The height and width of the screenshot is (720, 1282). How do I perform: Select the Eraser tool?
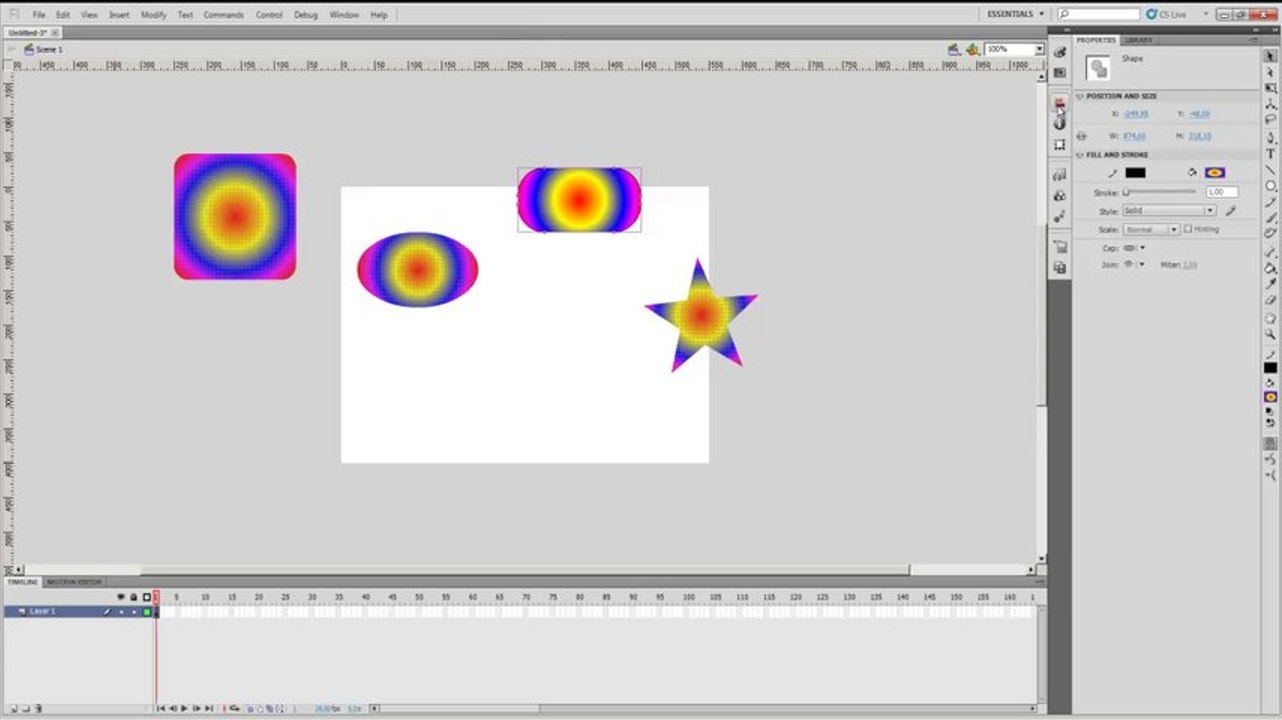point(1271,299)
